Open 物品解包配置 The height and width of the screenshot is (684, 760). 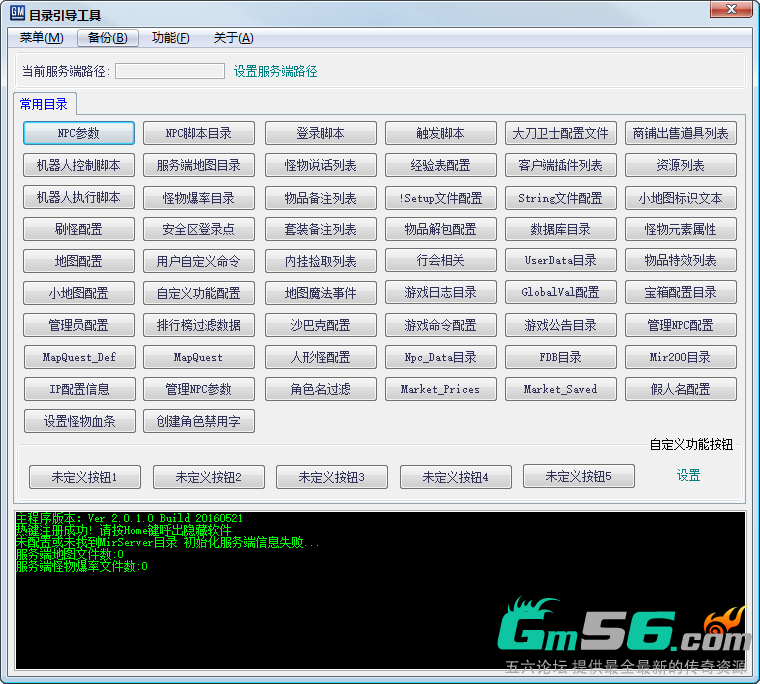point(441,229)
